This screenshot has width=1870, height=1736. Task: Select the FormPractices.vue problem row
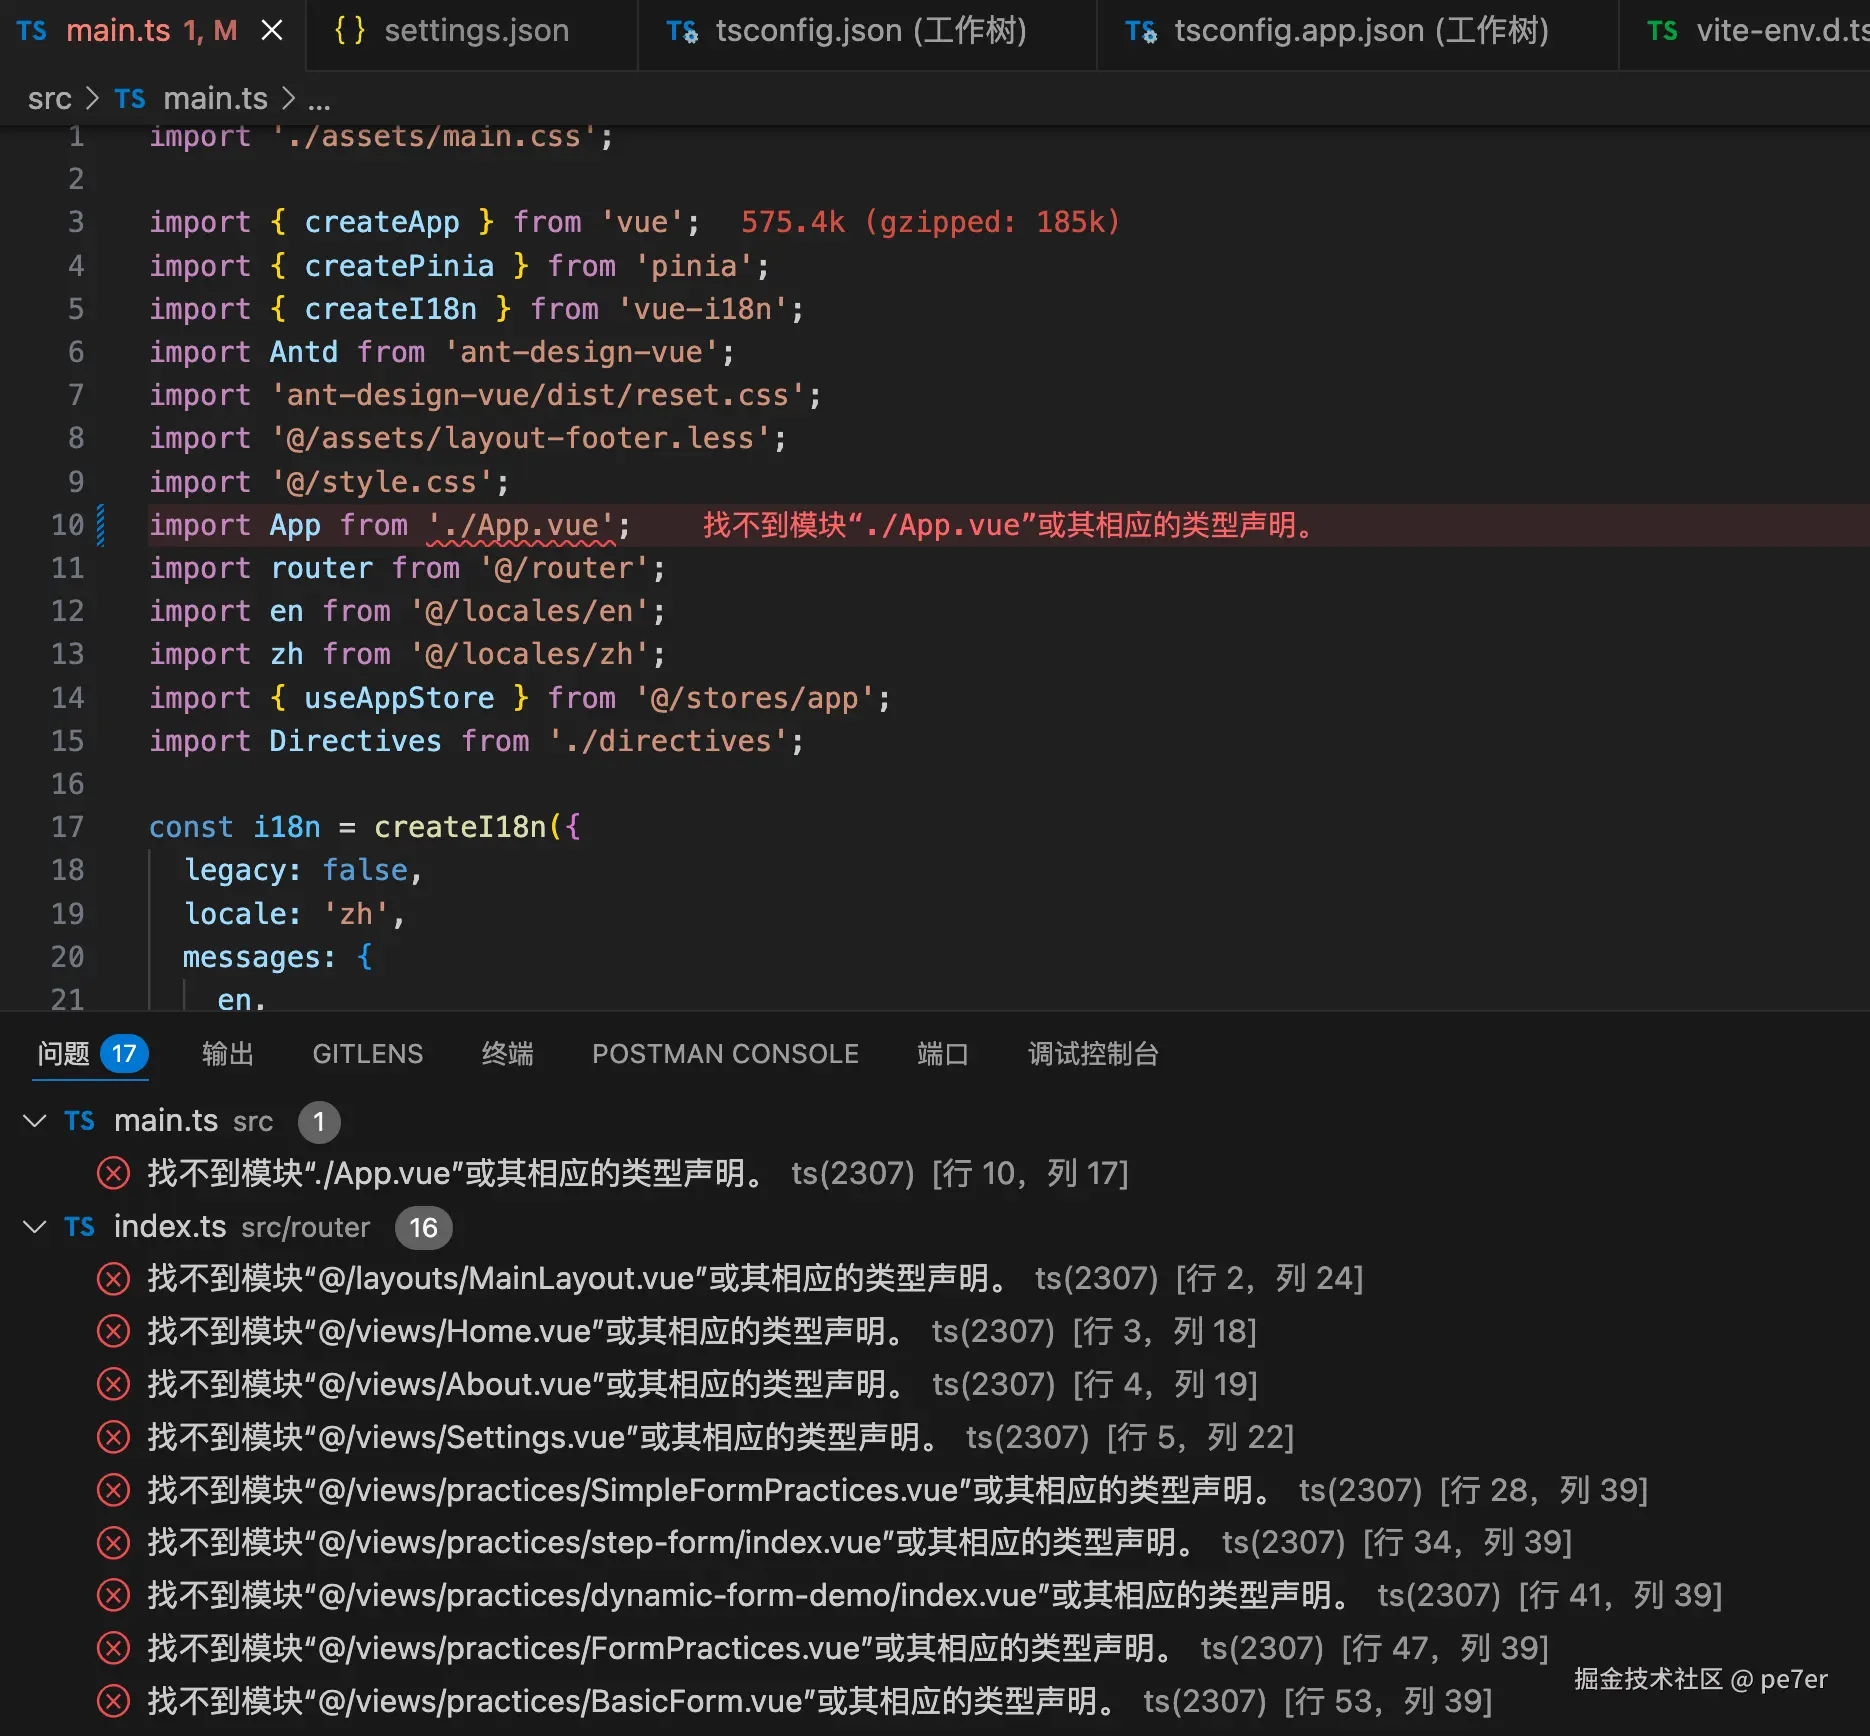(935, 1649)
